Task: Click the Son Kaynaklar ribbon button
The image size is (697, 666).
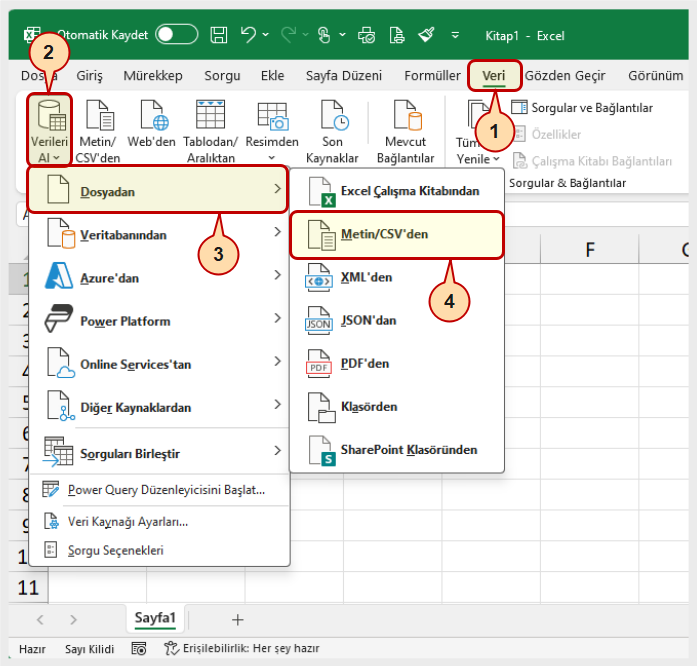Action: coord(332,131)
